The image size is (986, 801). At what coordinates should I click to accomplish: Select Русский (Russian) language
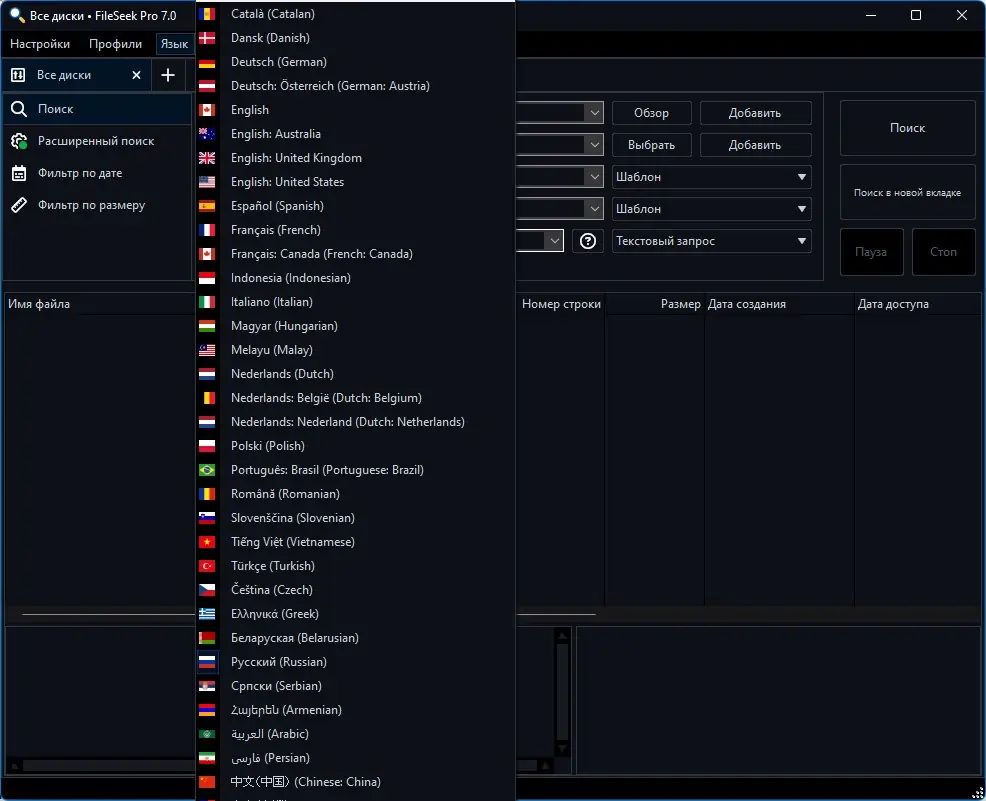coord(356,662)
